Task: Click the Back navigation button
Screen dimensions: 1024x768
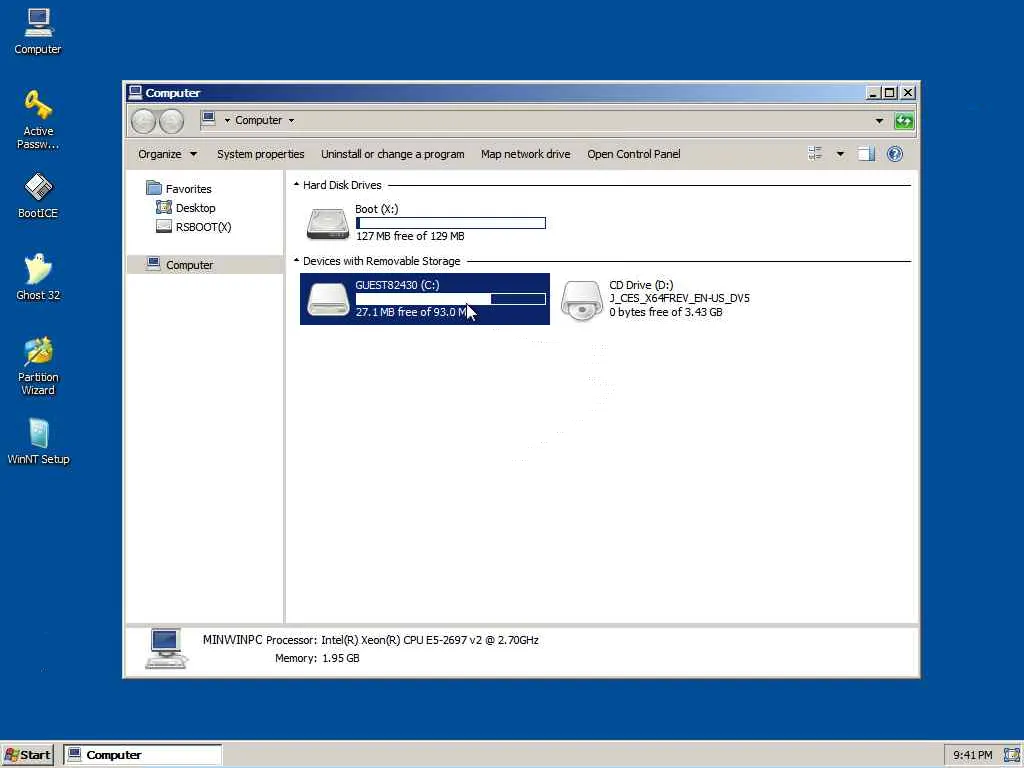Action: coord(143,121)
